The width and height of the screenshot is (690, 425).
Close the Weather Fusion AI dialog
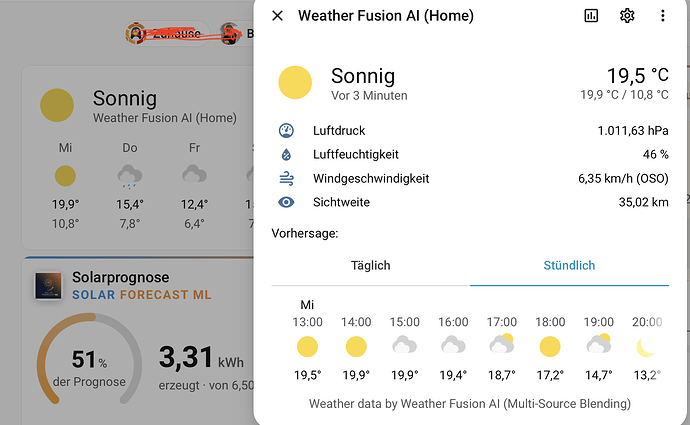click(278, 16)
